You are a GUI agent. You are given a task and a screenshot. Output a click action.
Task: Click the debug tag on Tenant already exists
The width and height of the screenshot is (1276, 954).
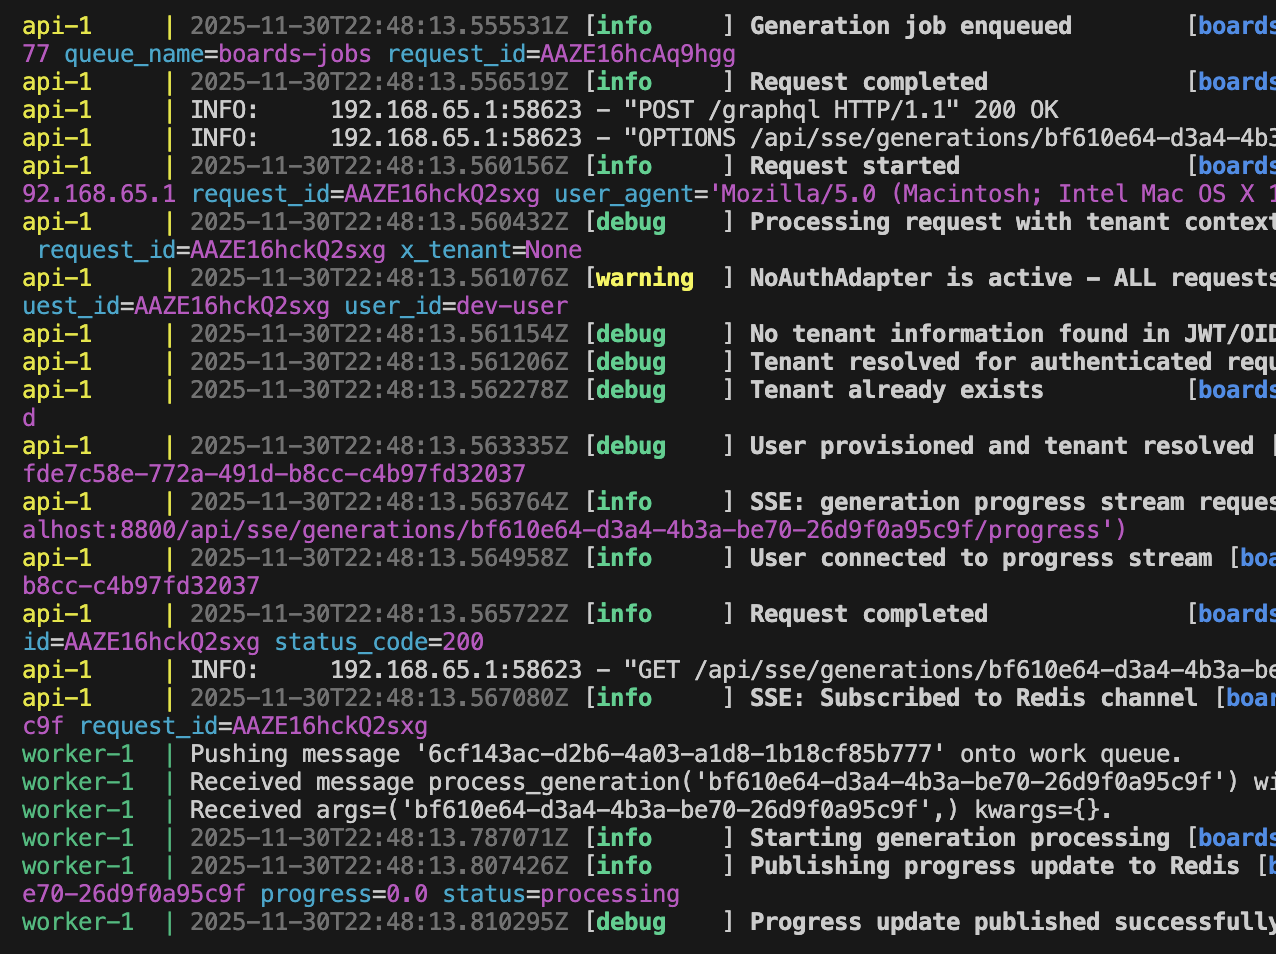tap(629, 390)
